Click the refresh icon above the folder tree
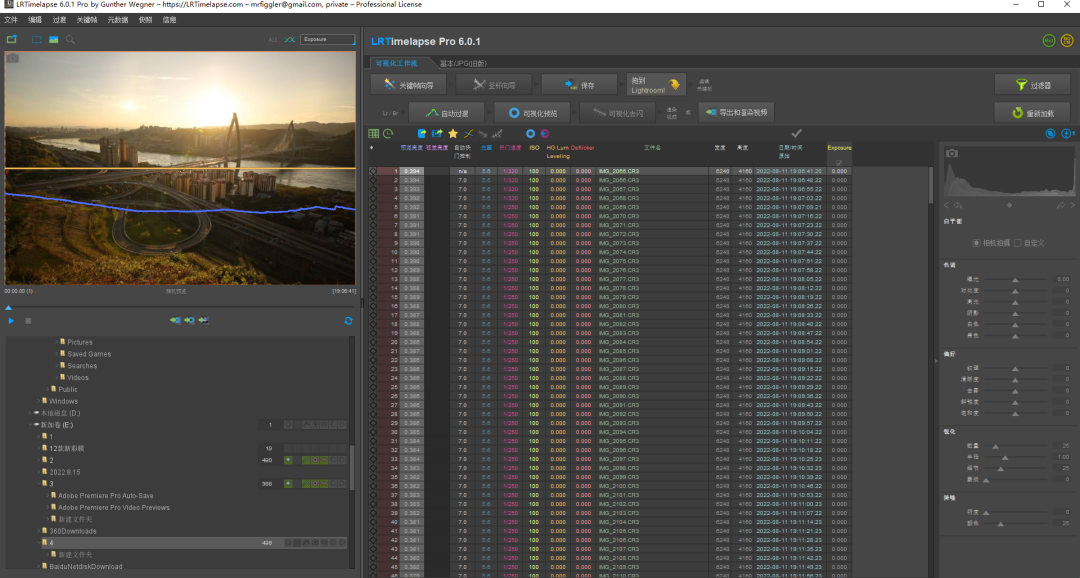The image size is (1080, 578). [348, 321]
